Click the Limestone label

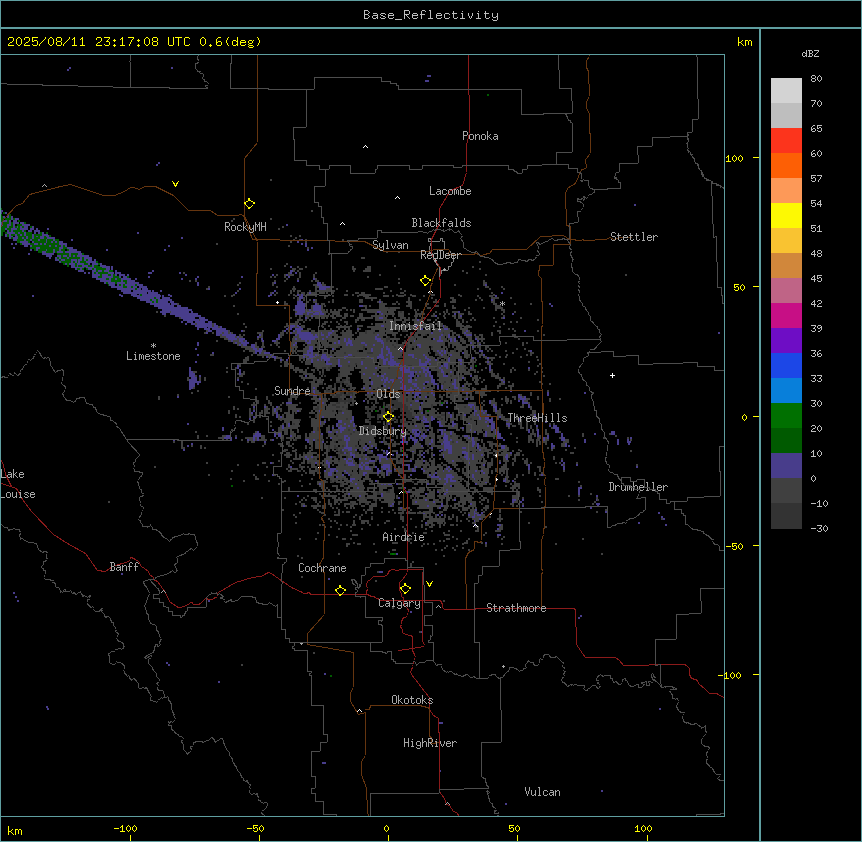pyautogui.click(x=153, y=356)
